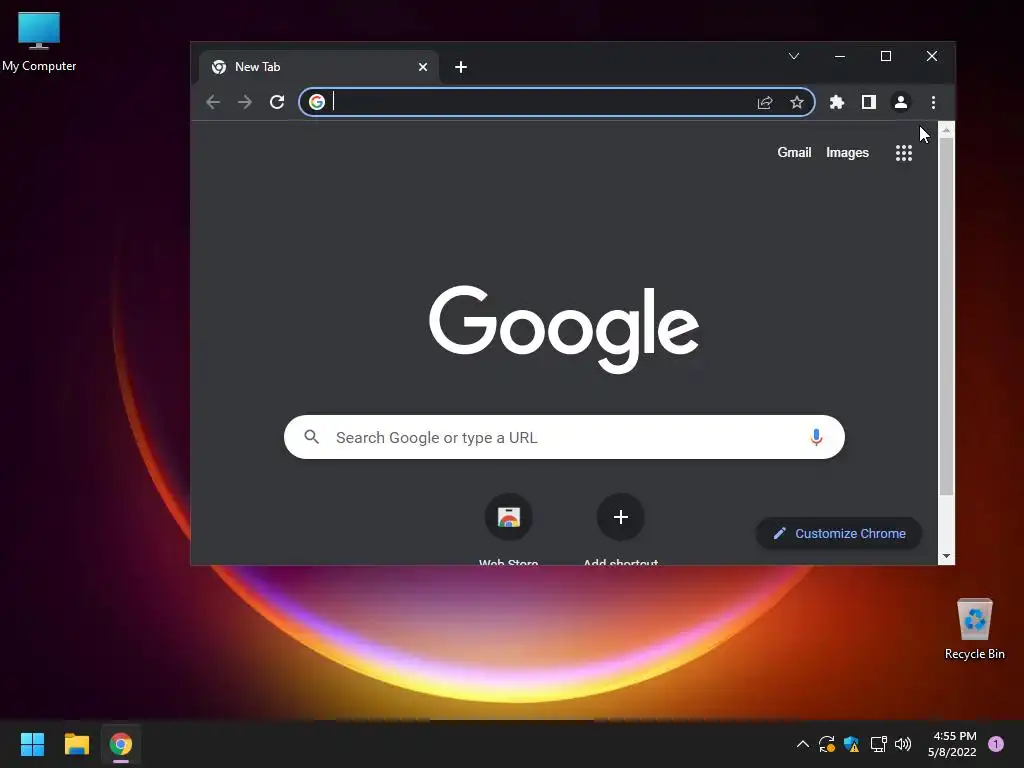Minimize the Chrome window
Viewport: 1024px width, 768px height.
coord(840,56)
